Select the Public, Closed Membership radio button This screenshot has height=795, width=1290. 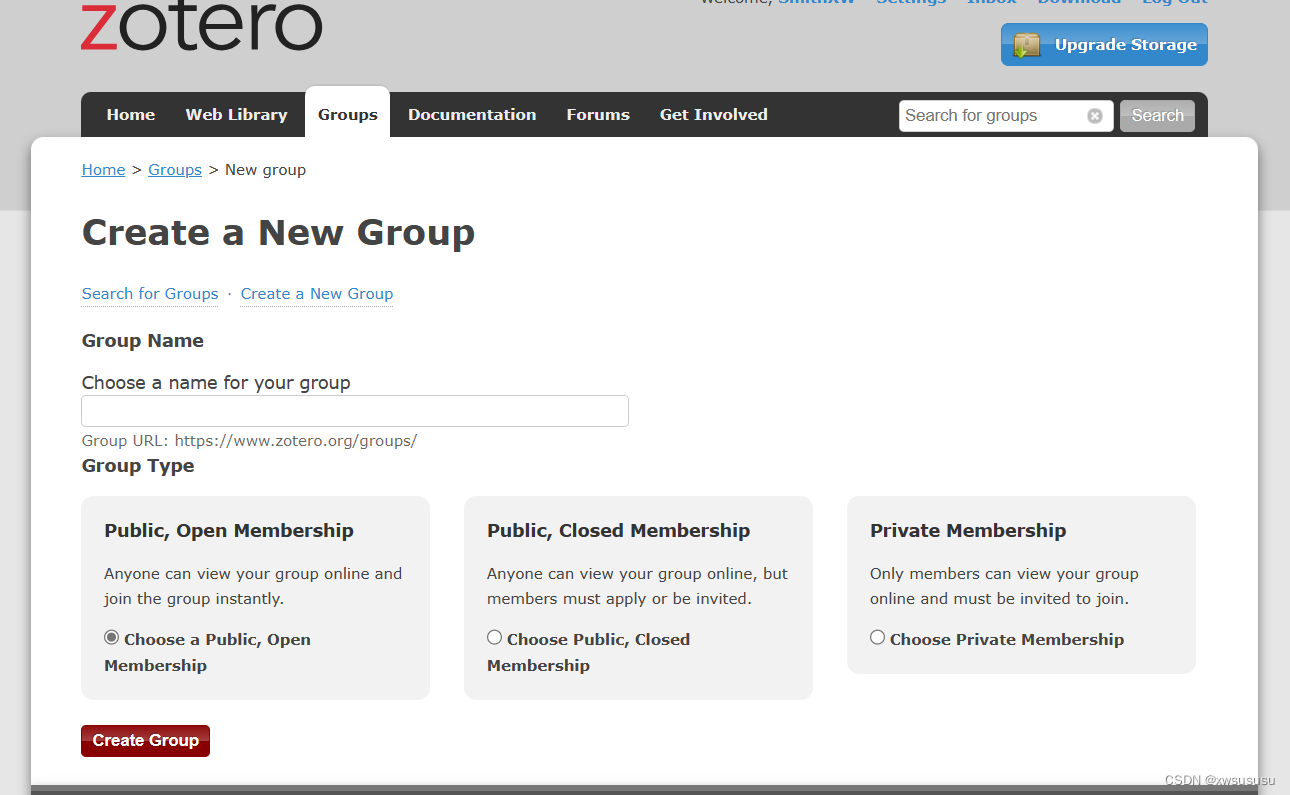[495, 638]
